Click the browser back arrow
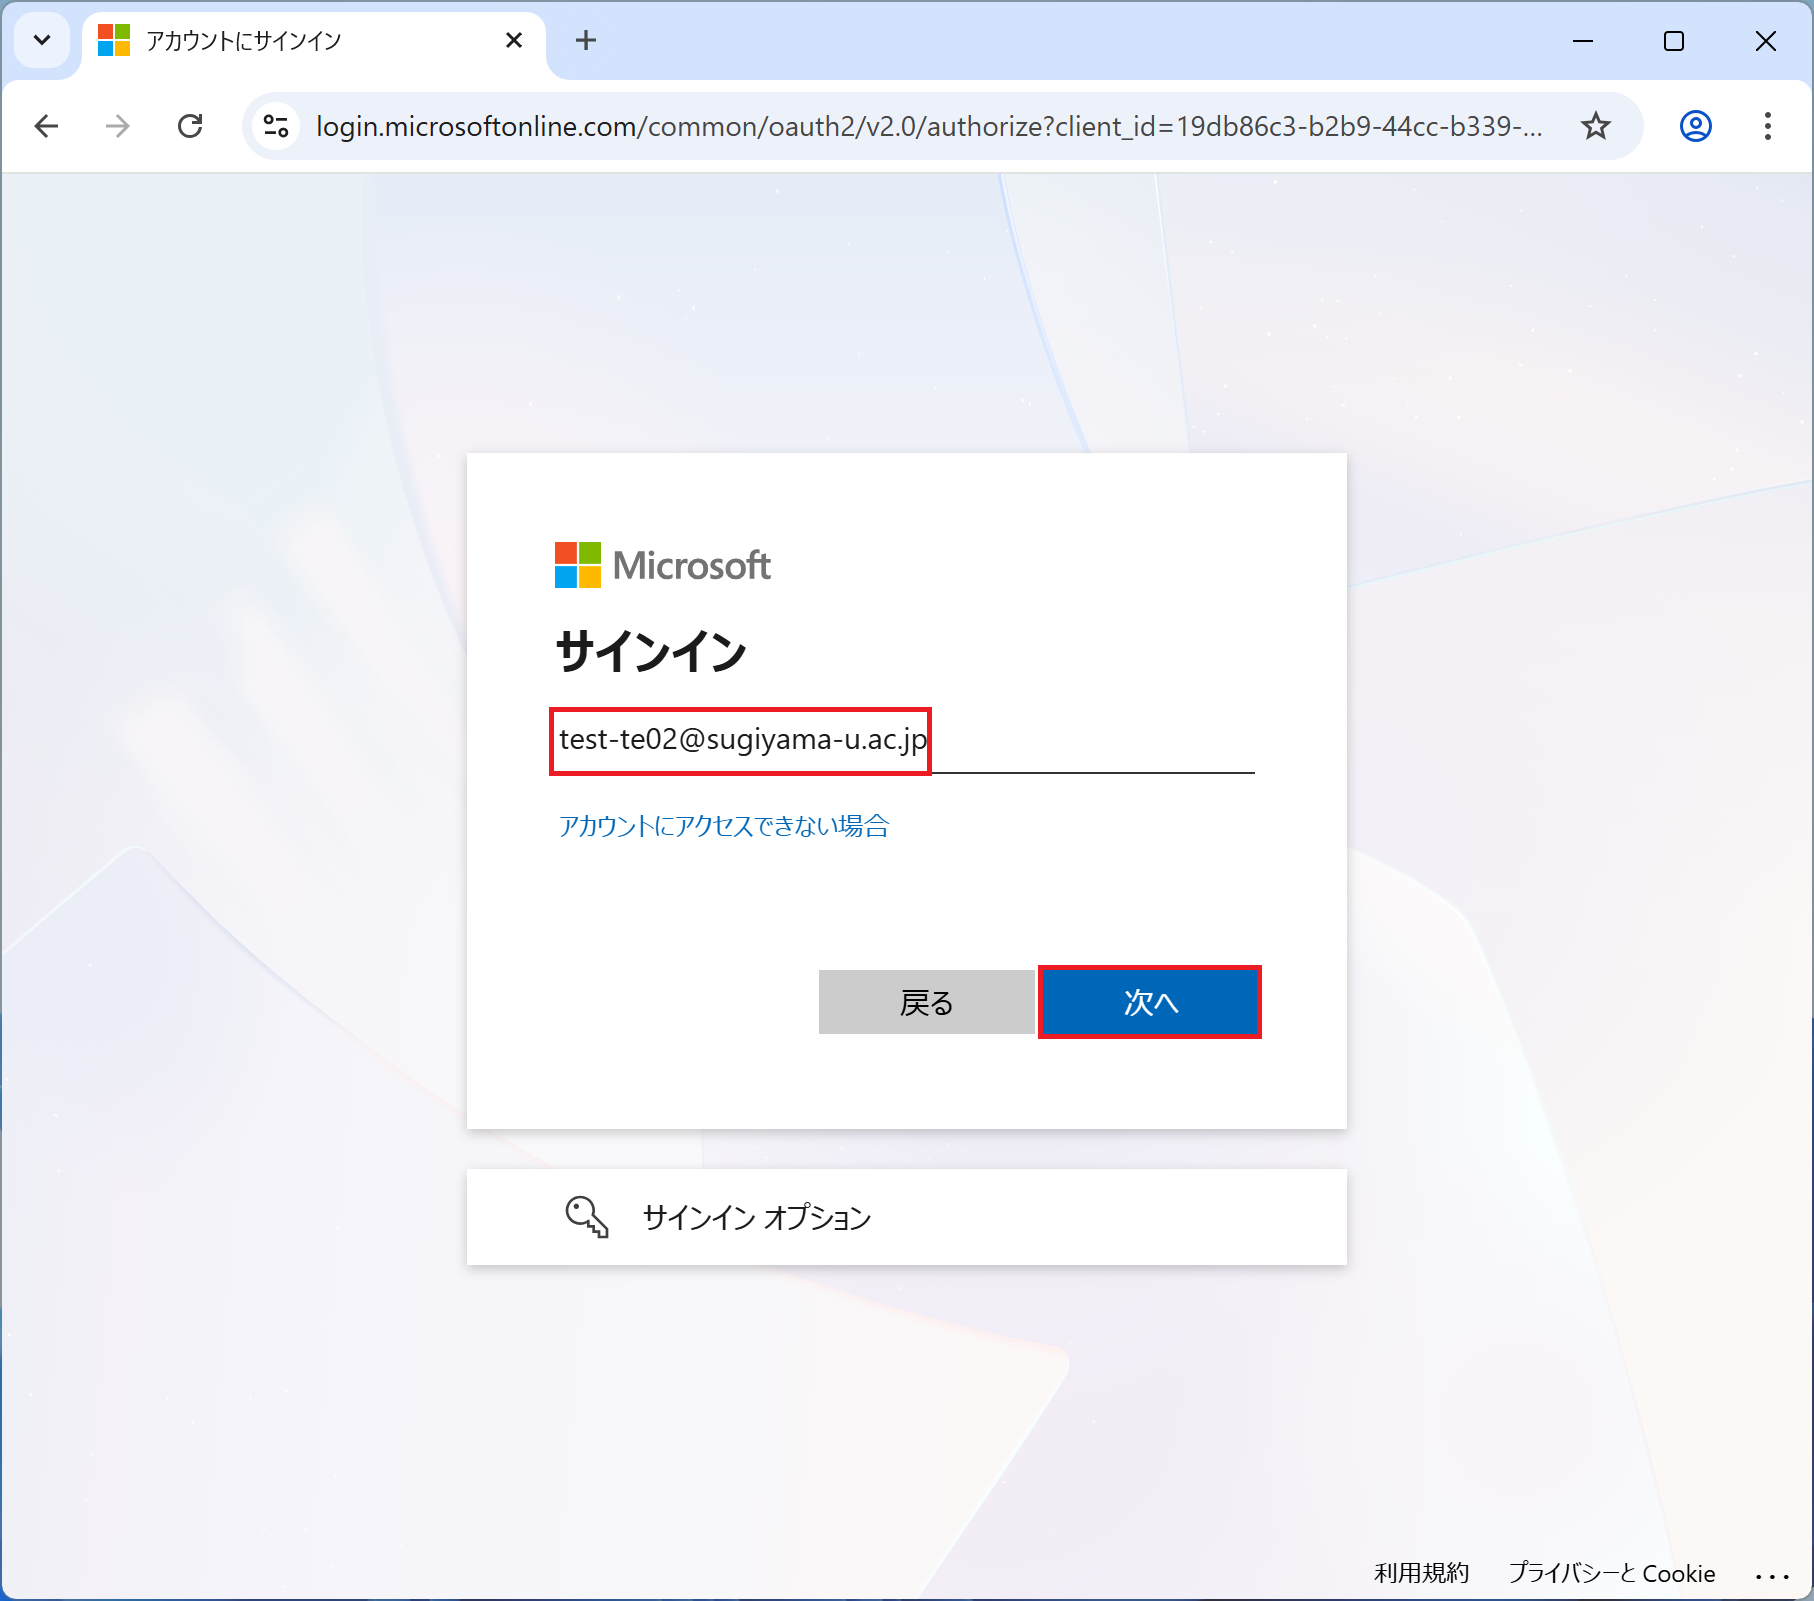The height and width of the screenshot is (1601, 1814). point(46,126)
